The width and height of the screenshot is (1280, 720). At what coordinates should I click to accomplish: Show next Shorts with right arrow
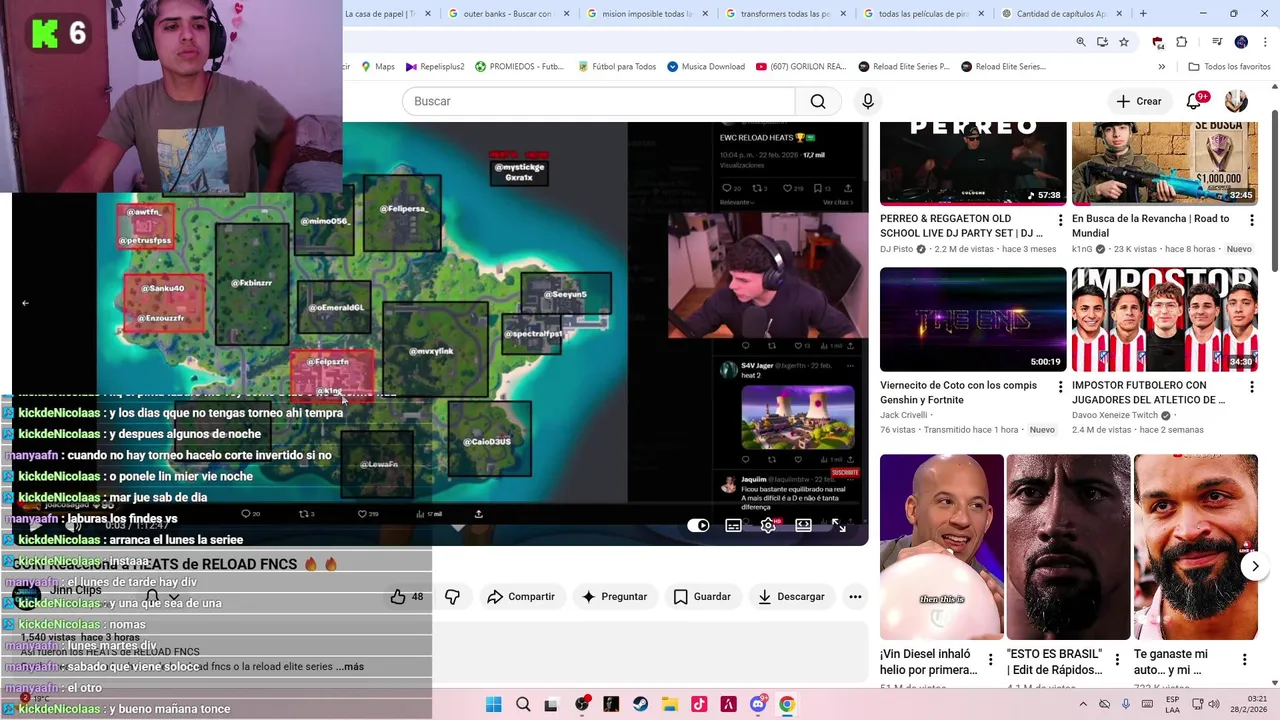pyautogui.click(x=1255, y=566)
